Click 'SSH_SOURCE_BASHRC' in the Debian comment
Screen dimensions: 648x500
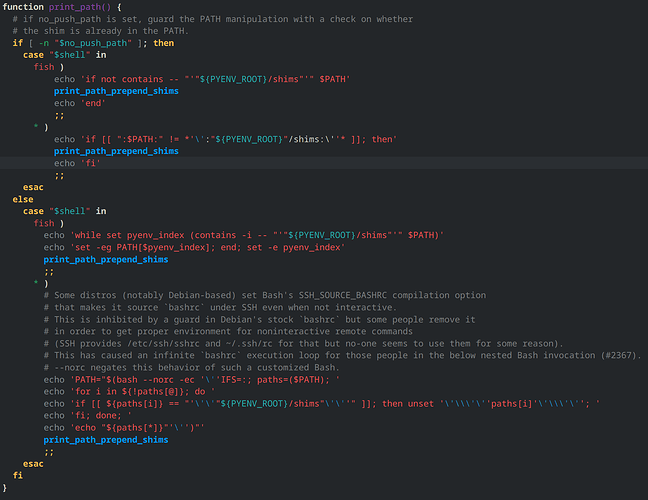343,295
